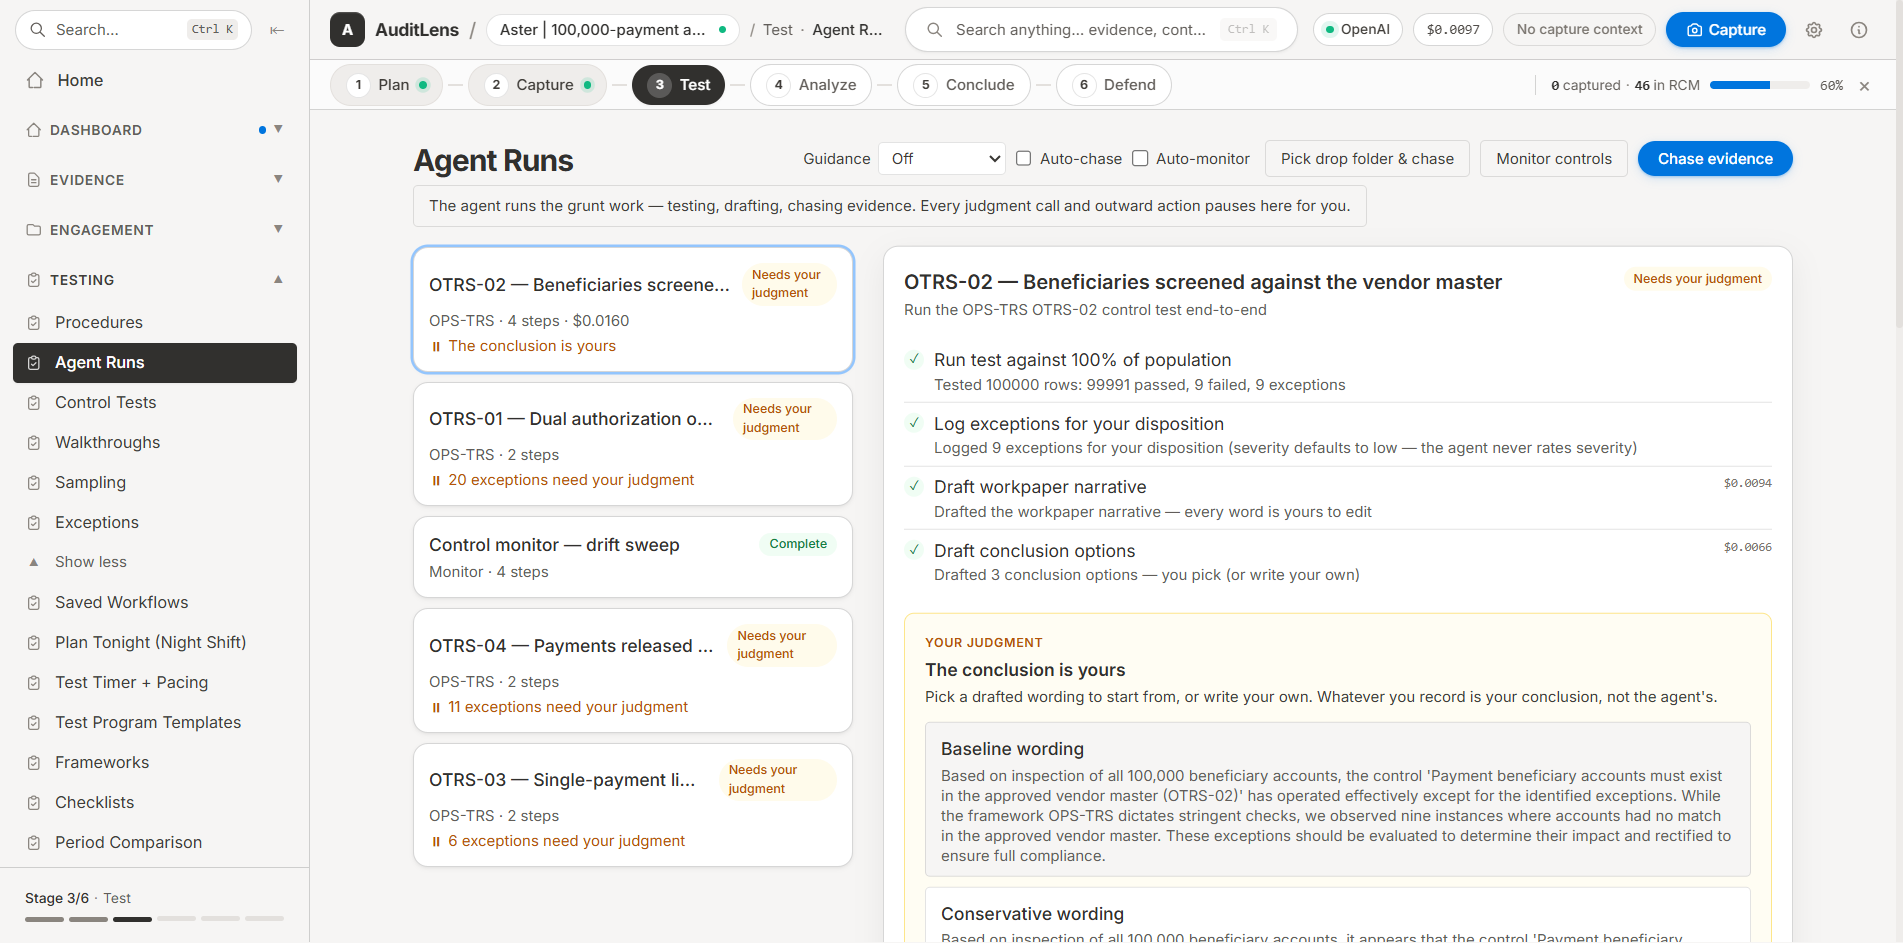Enable the Auto-monitor checkbox
Viewport: 1903px width, 943px height.
[1140, 158]
